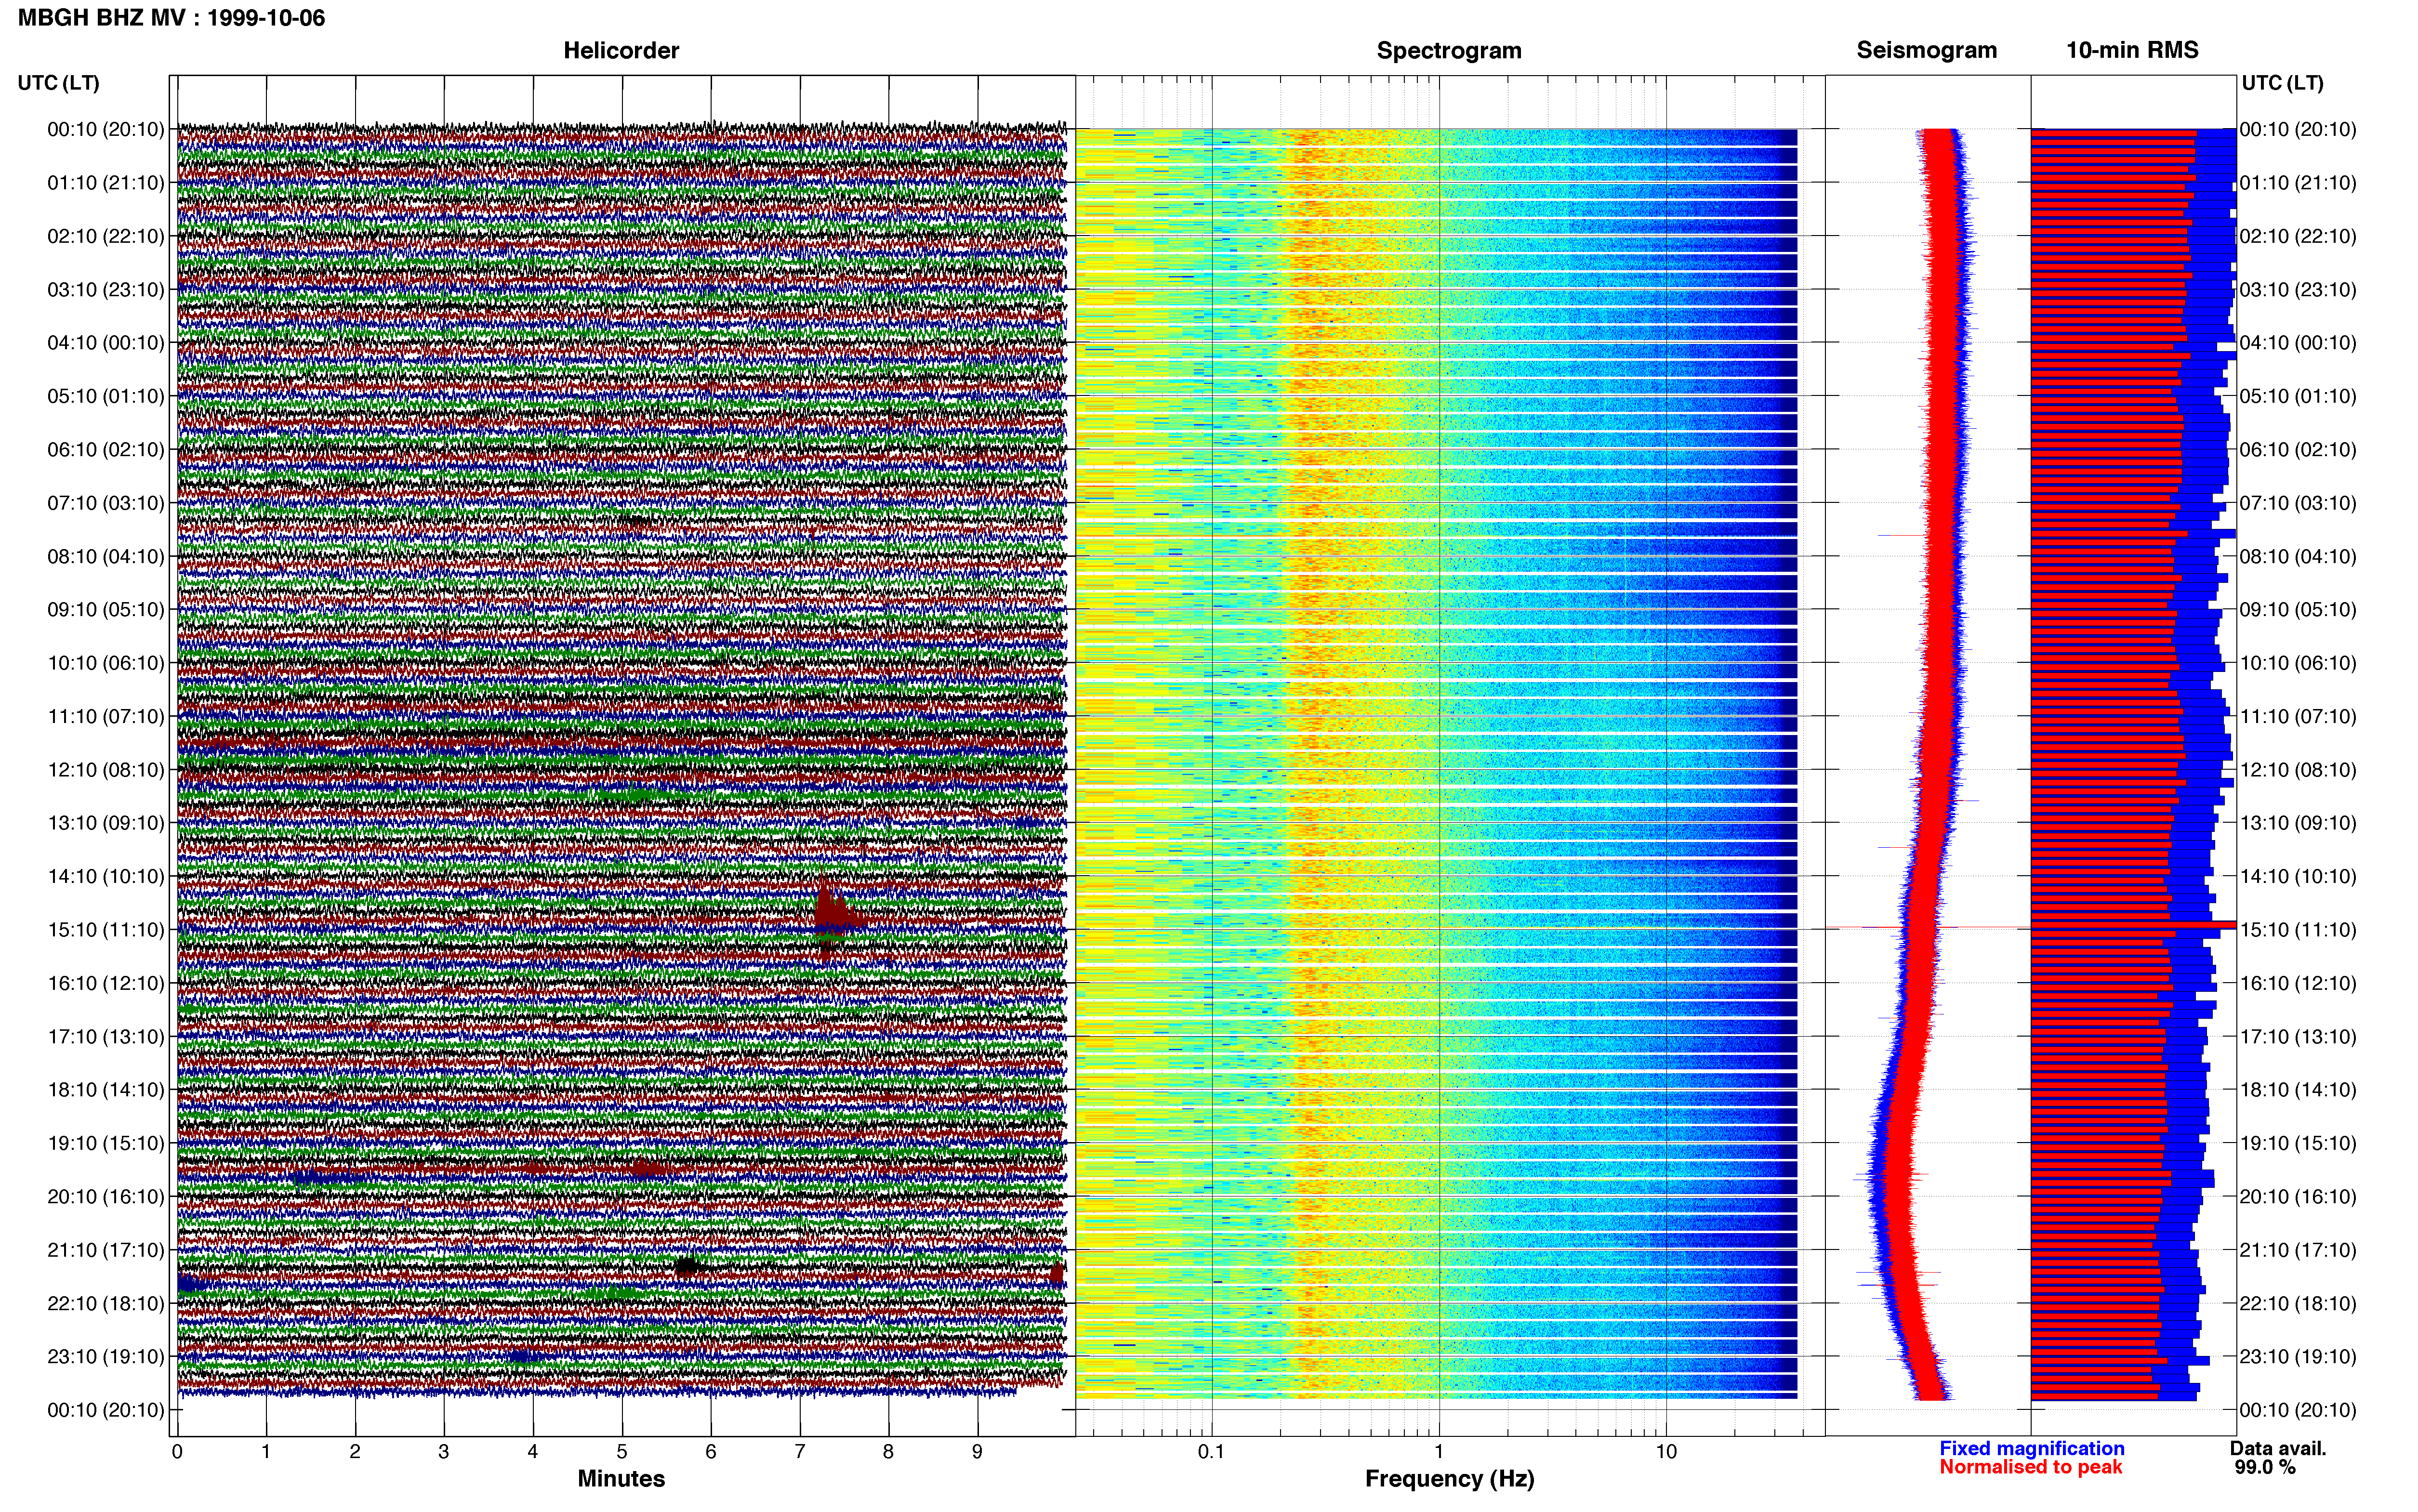
Task: Click the minute tick label '5' on helicorder
Action: click(x=622, y=1451)
